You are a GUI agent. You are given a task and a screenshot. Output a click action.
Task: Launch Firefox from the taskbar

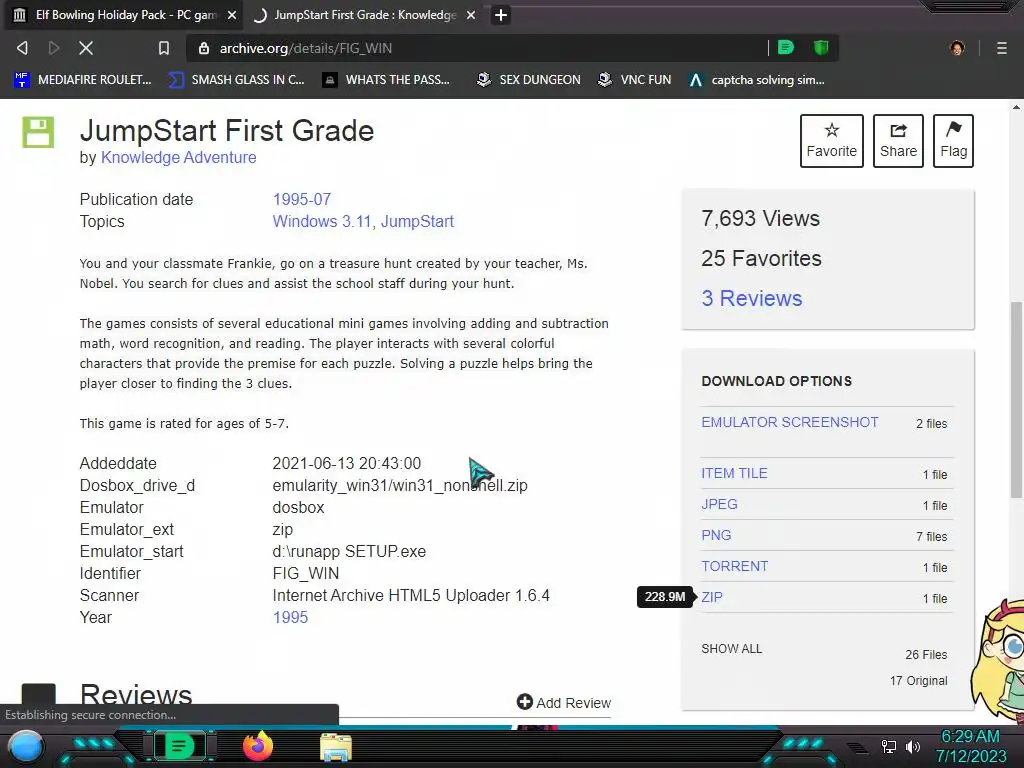point(257,746)
